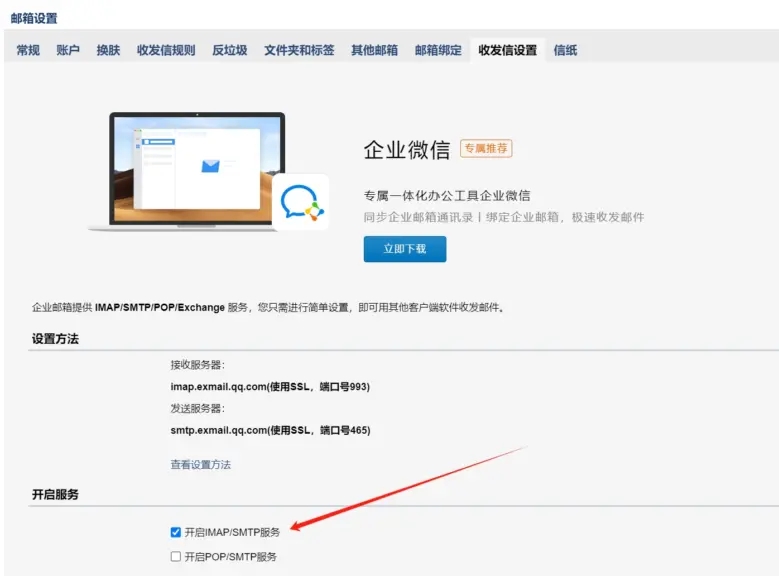Enable the 开启POP/SMTP服务 checkbox
The width and height of the screenshot is (779, 576).
(x=175, y=556)
